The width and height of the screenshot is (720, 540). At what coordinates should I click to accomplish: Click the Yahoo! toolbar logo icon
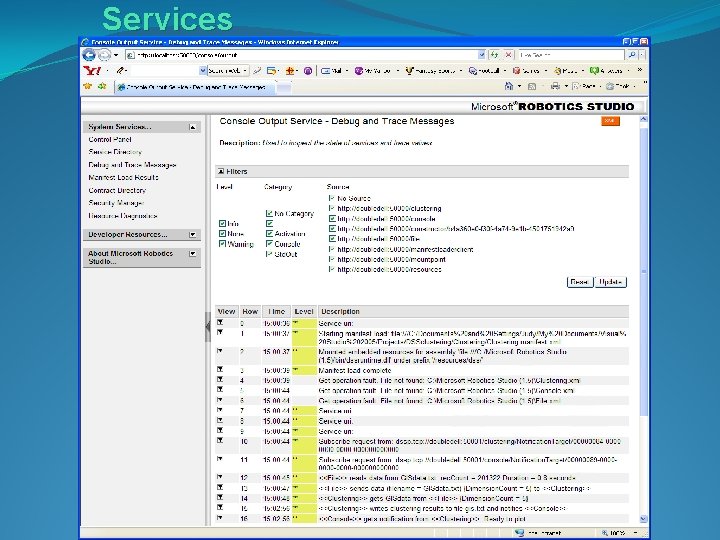[x=91, y=71]
